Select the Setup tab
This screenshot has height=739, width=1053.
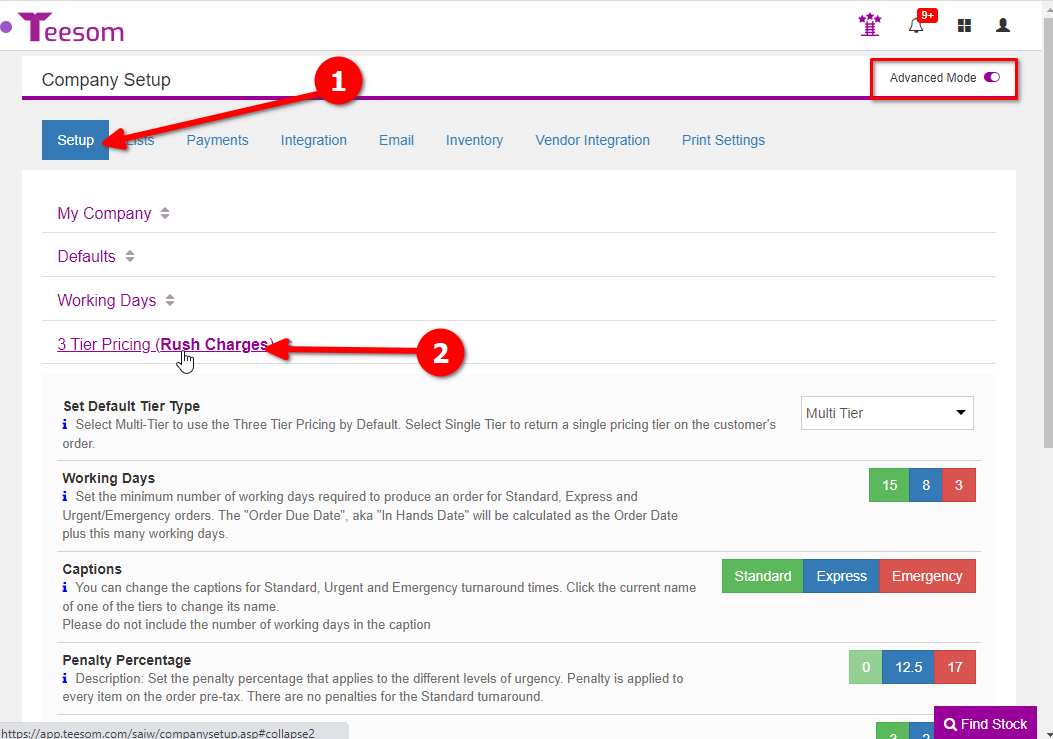75,140
